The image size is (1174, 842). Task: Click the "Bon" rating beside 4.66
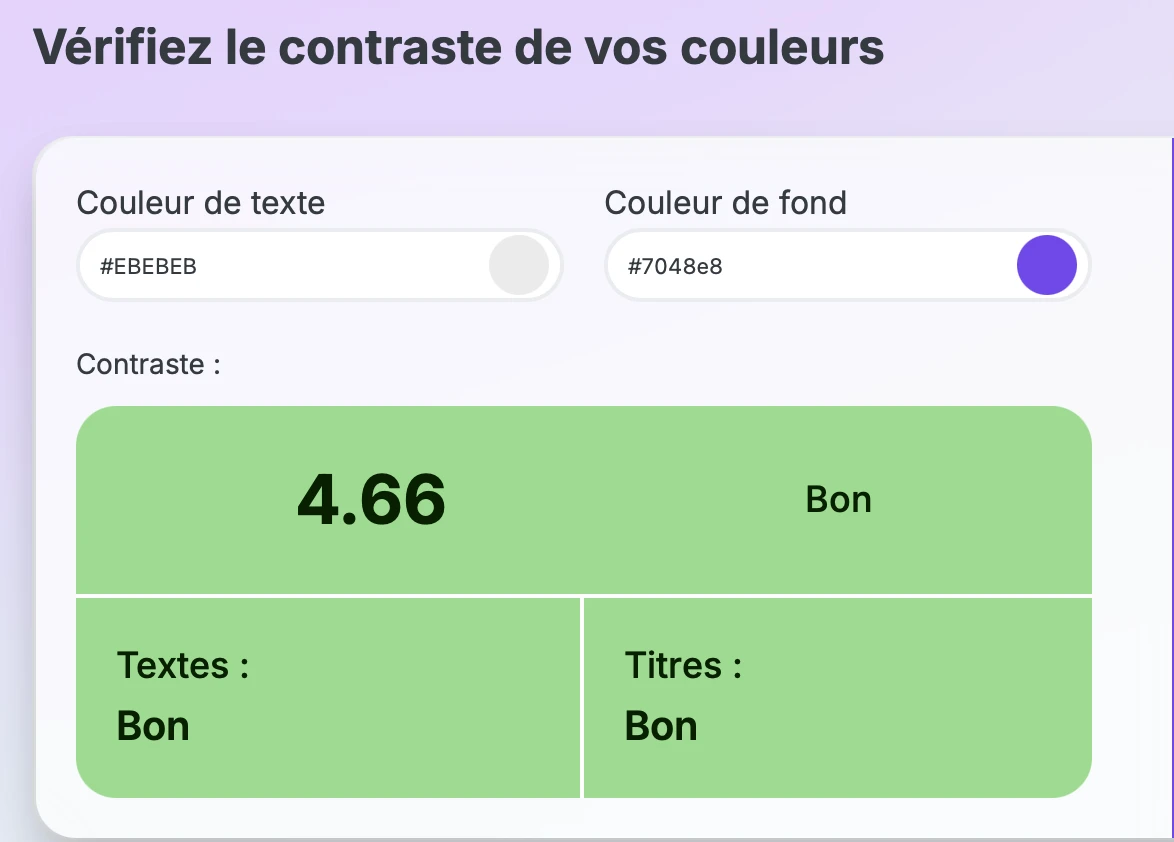838,500
